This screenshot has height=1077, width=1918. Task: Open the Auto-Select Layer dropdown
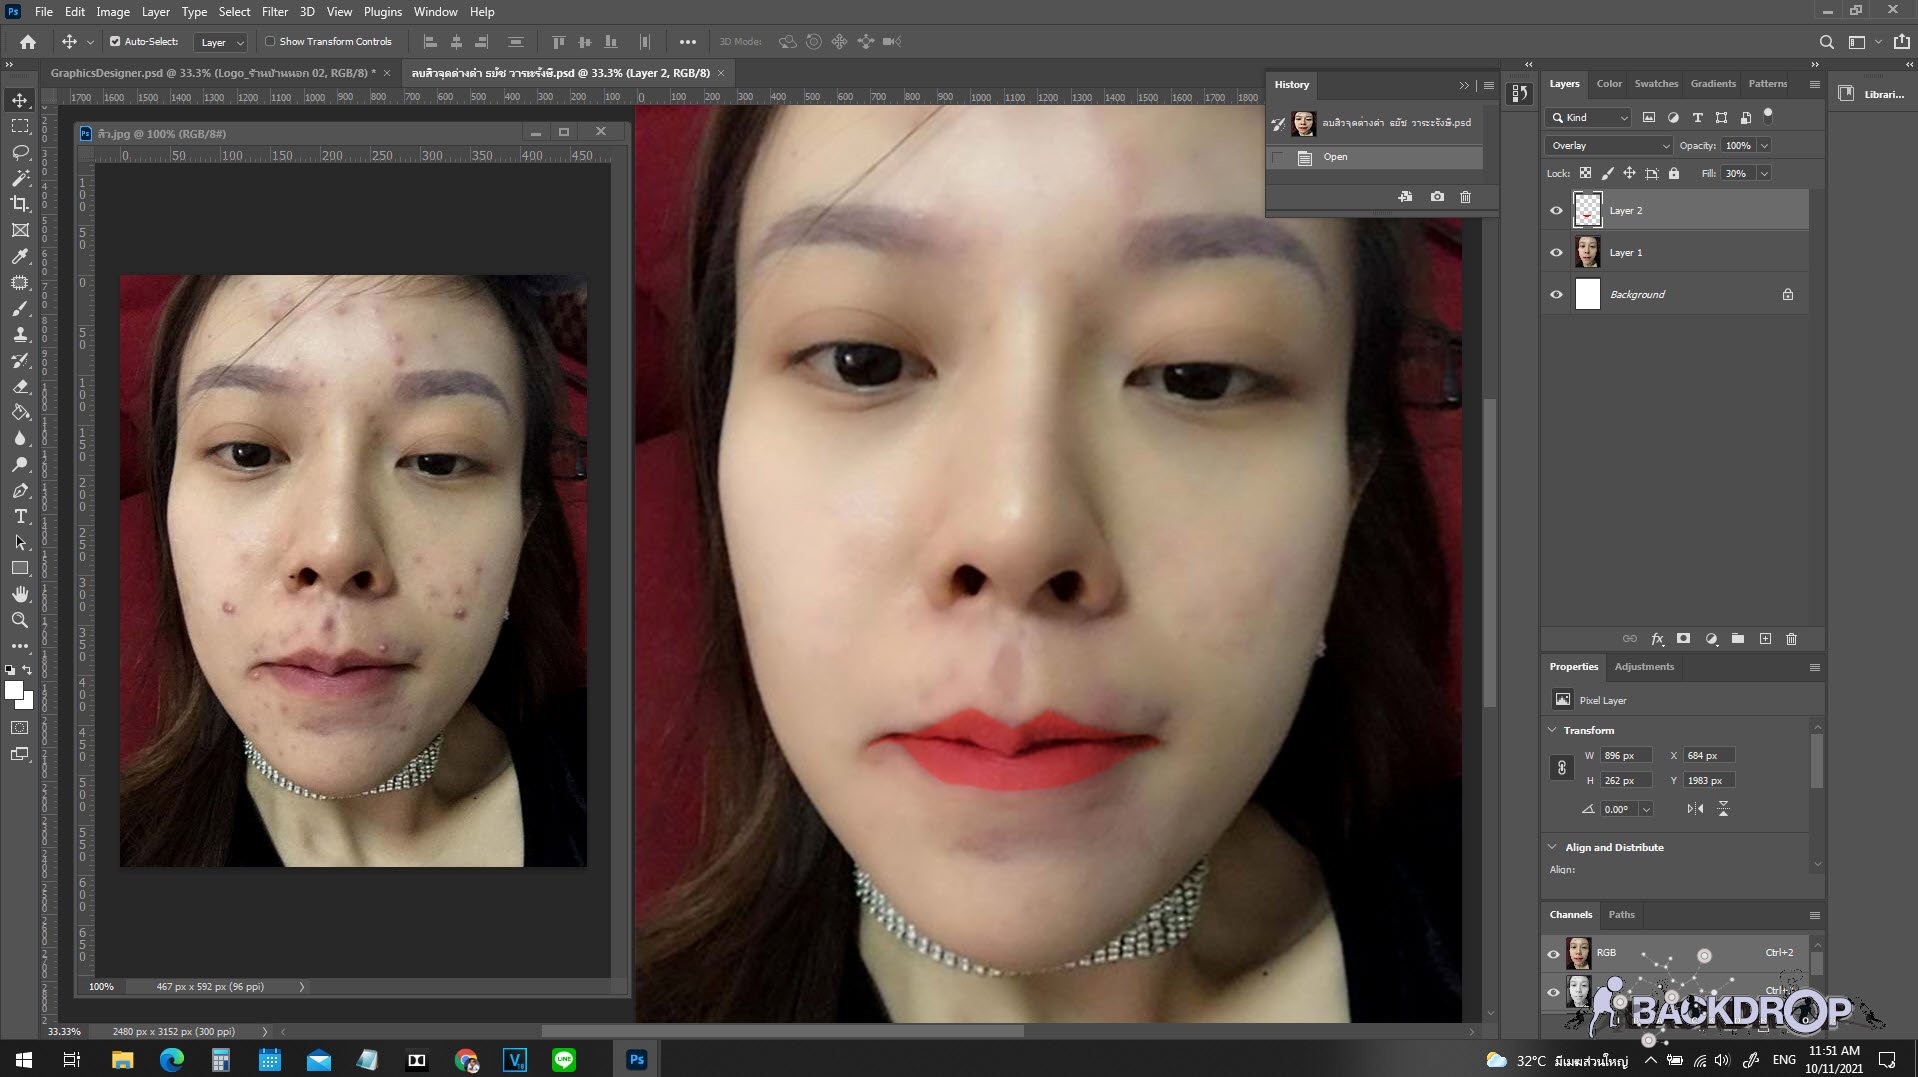tap(220, 42)
